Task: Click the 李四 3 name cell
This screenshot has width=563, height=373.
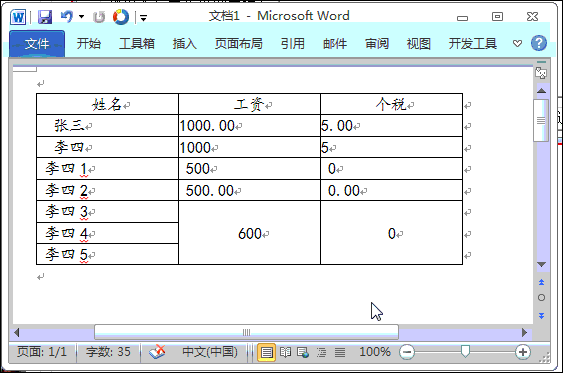Action: pos(107,211)
